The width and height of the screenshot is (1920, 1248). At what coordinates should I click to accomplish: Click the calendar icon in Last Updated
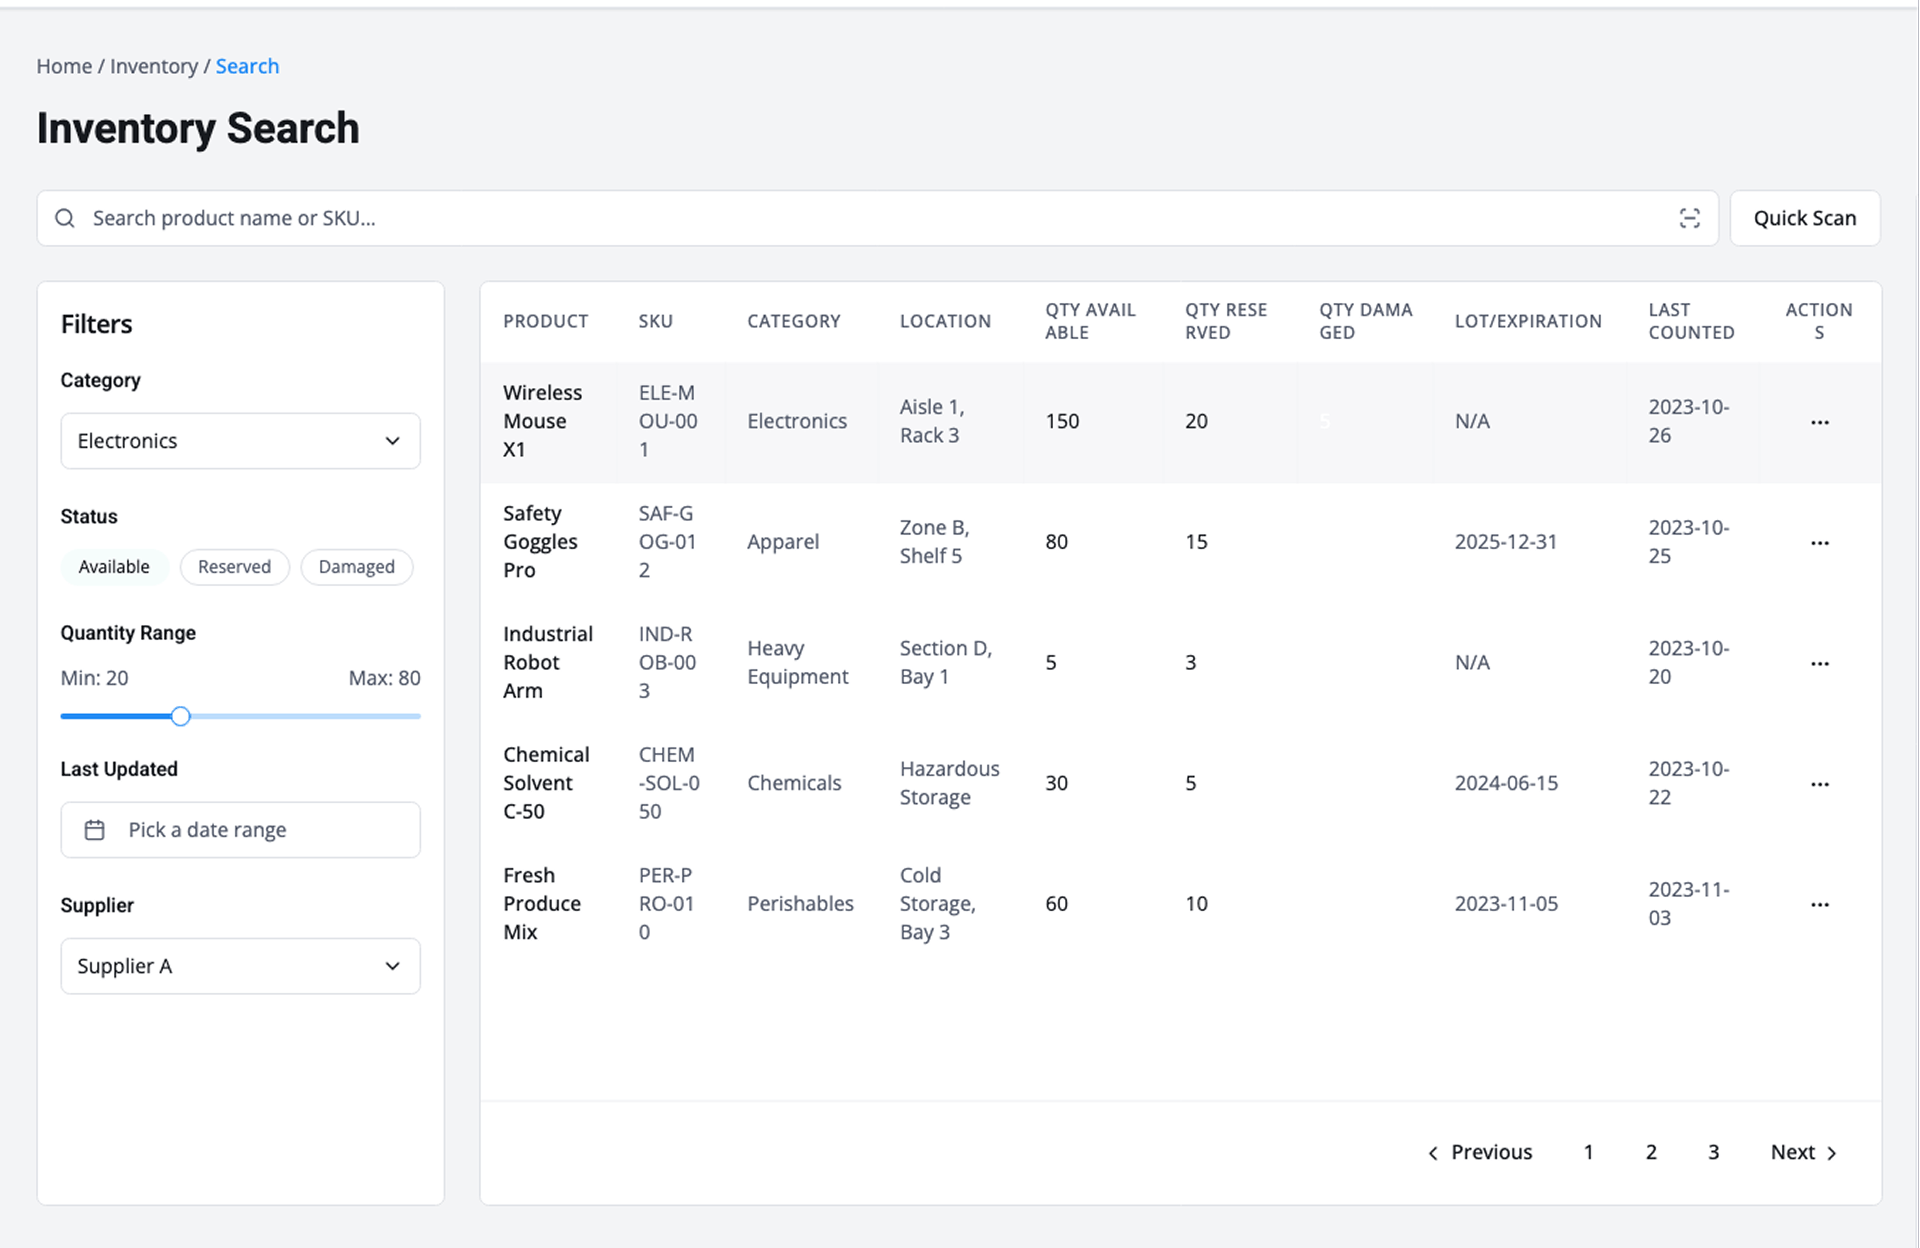point(95,830)
